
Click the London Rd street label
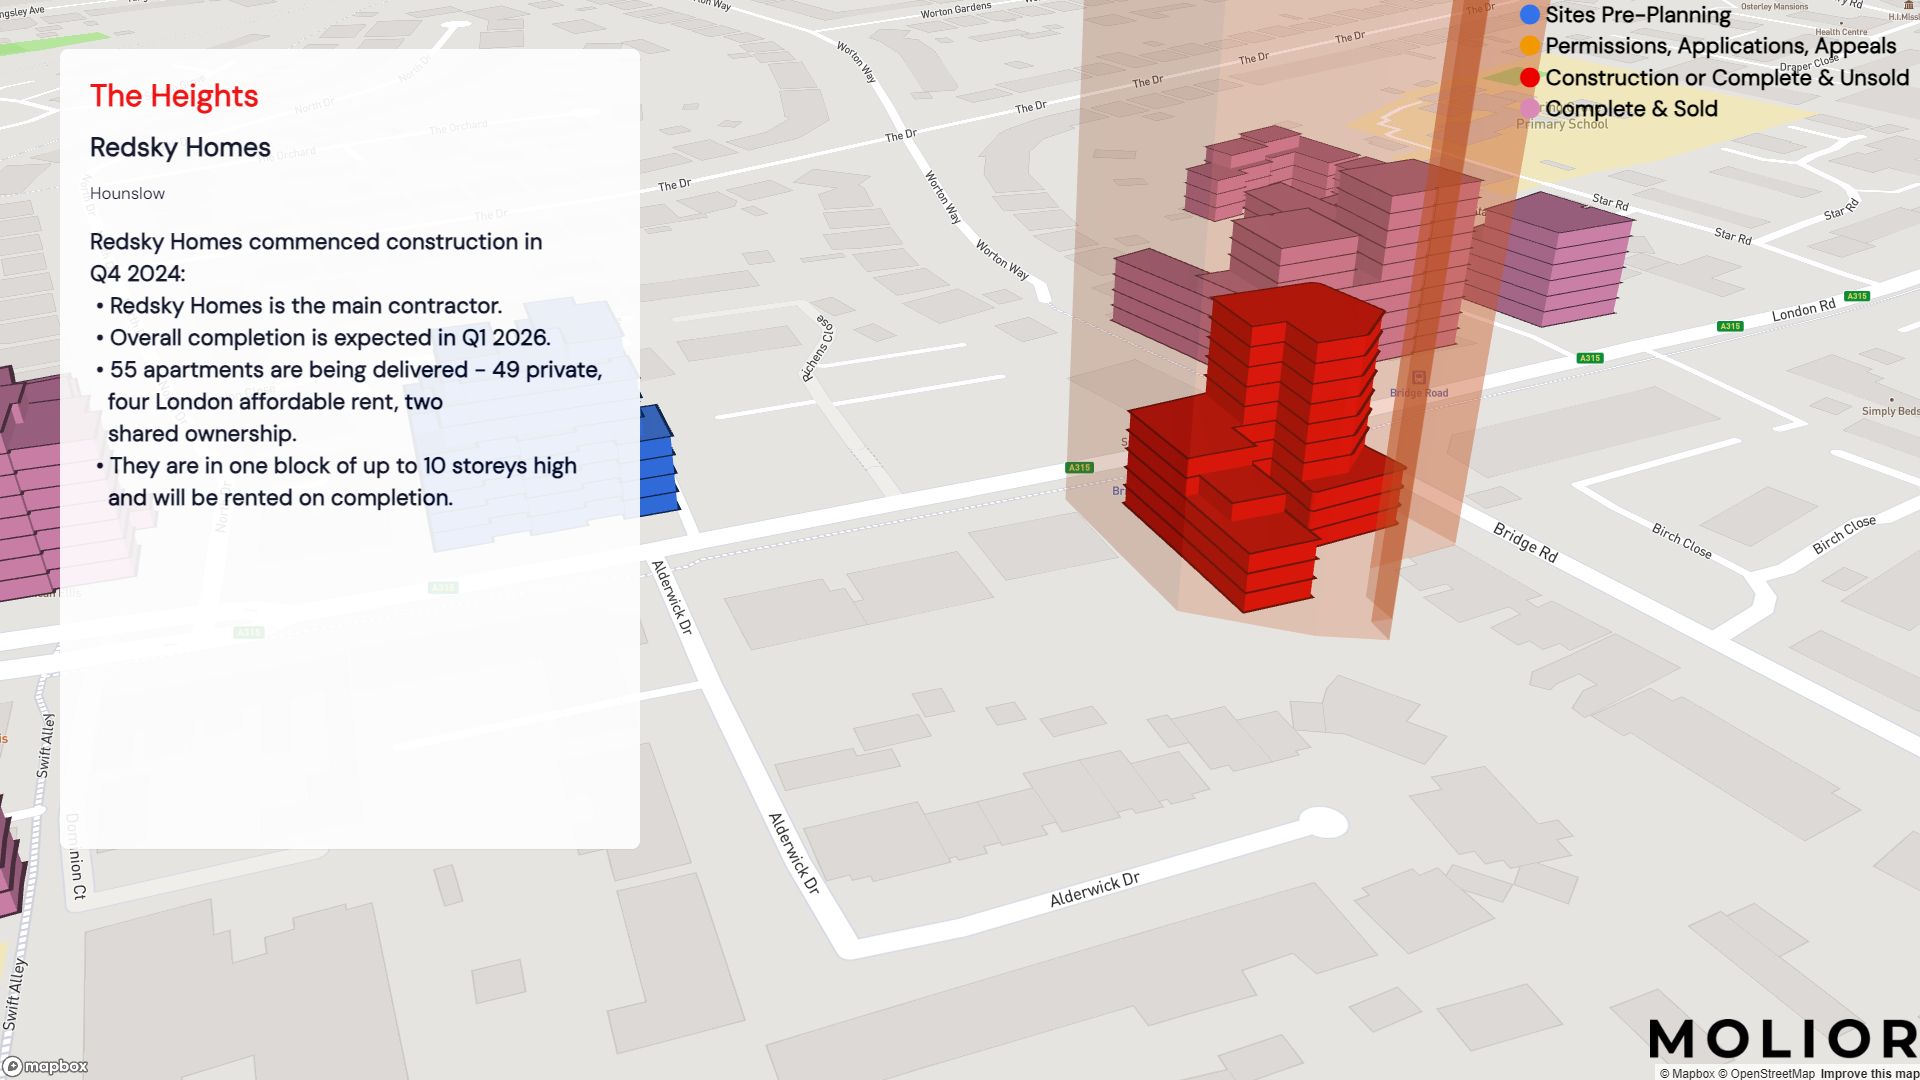(x=1804, y=311)
